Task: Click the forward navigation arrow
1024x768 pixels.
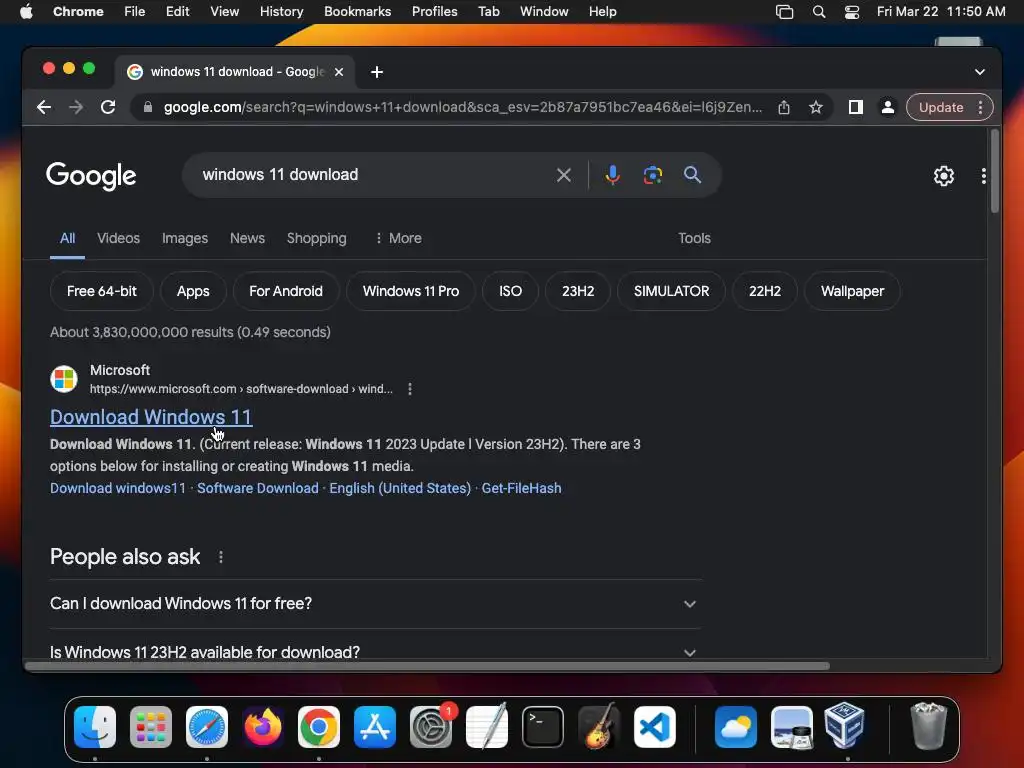Action: pyautogui.click(x=76, y=107)
